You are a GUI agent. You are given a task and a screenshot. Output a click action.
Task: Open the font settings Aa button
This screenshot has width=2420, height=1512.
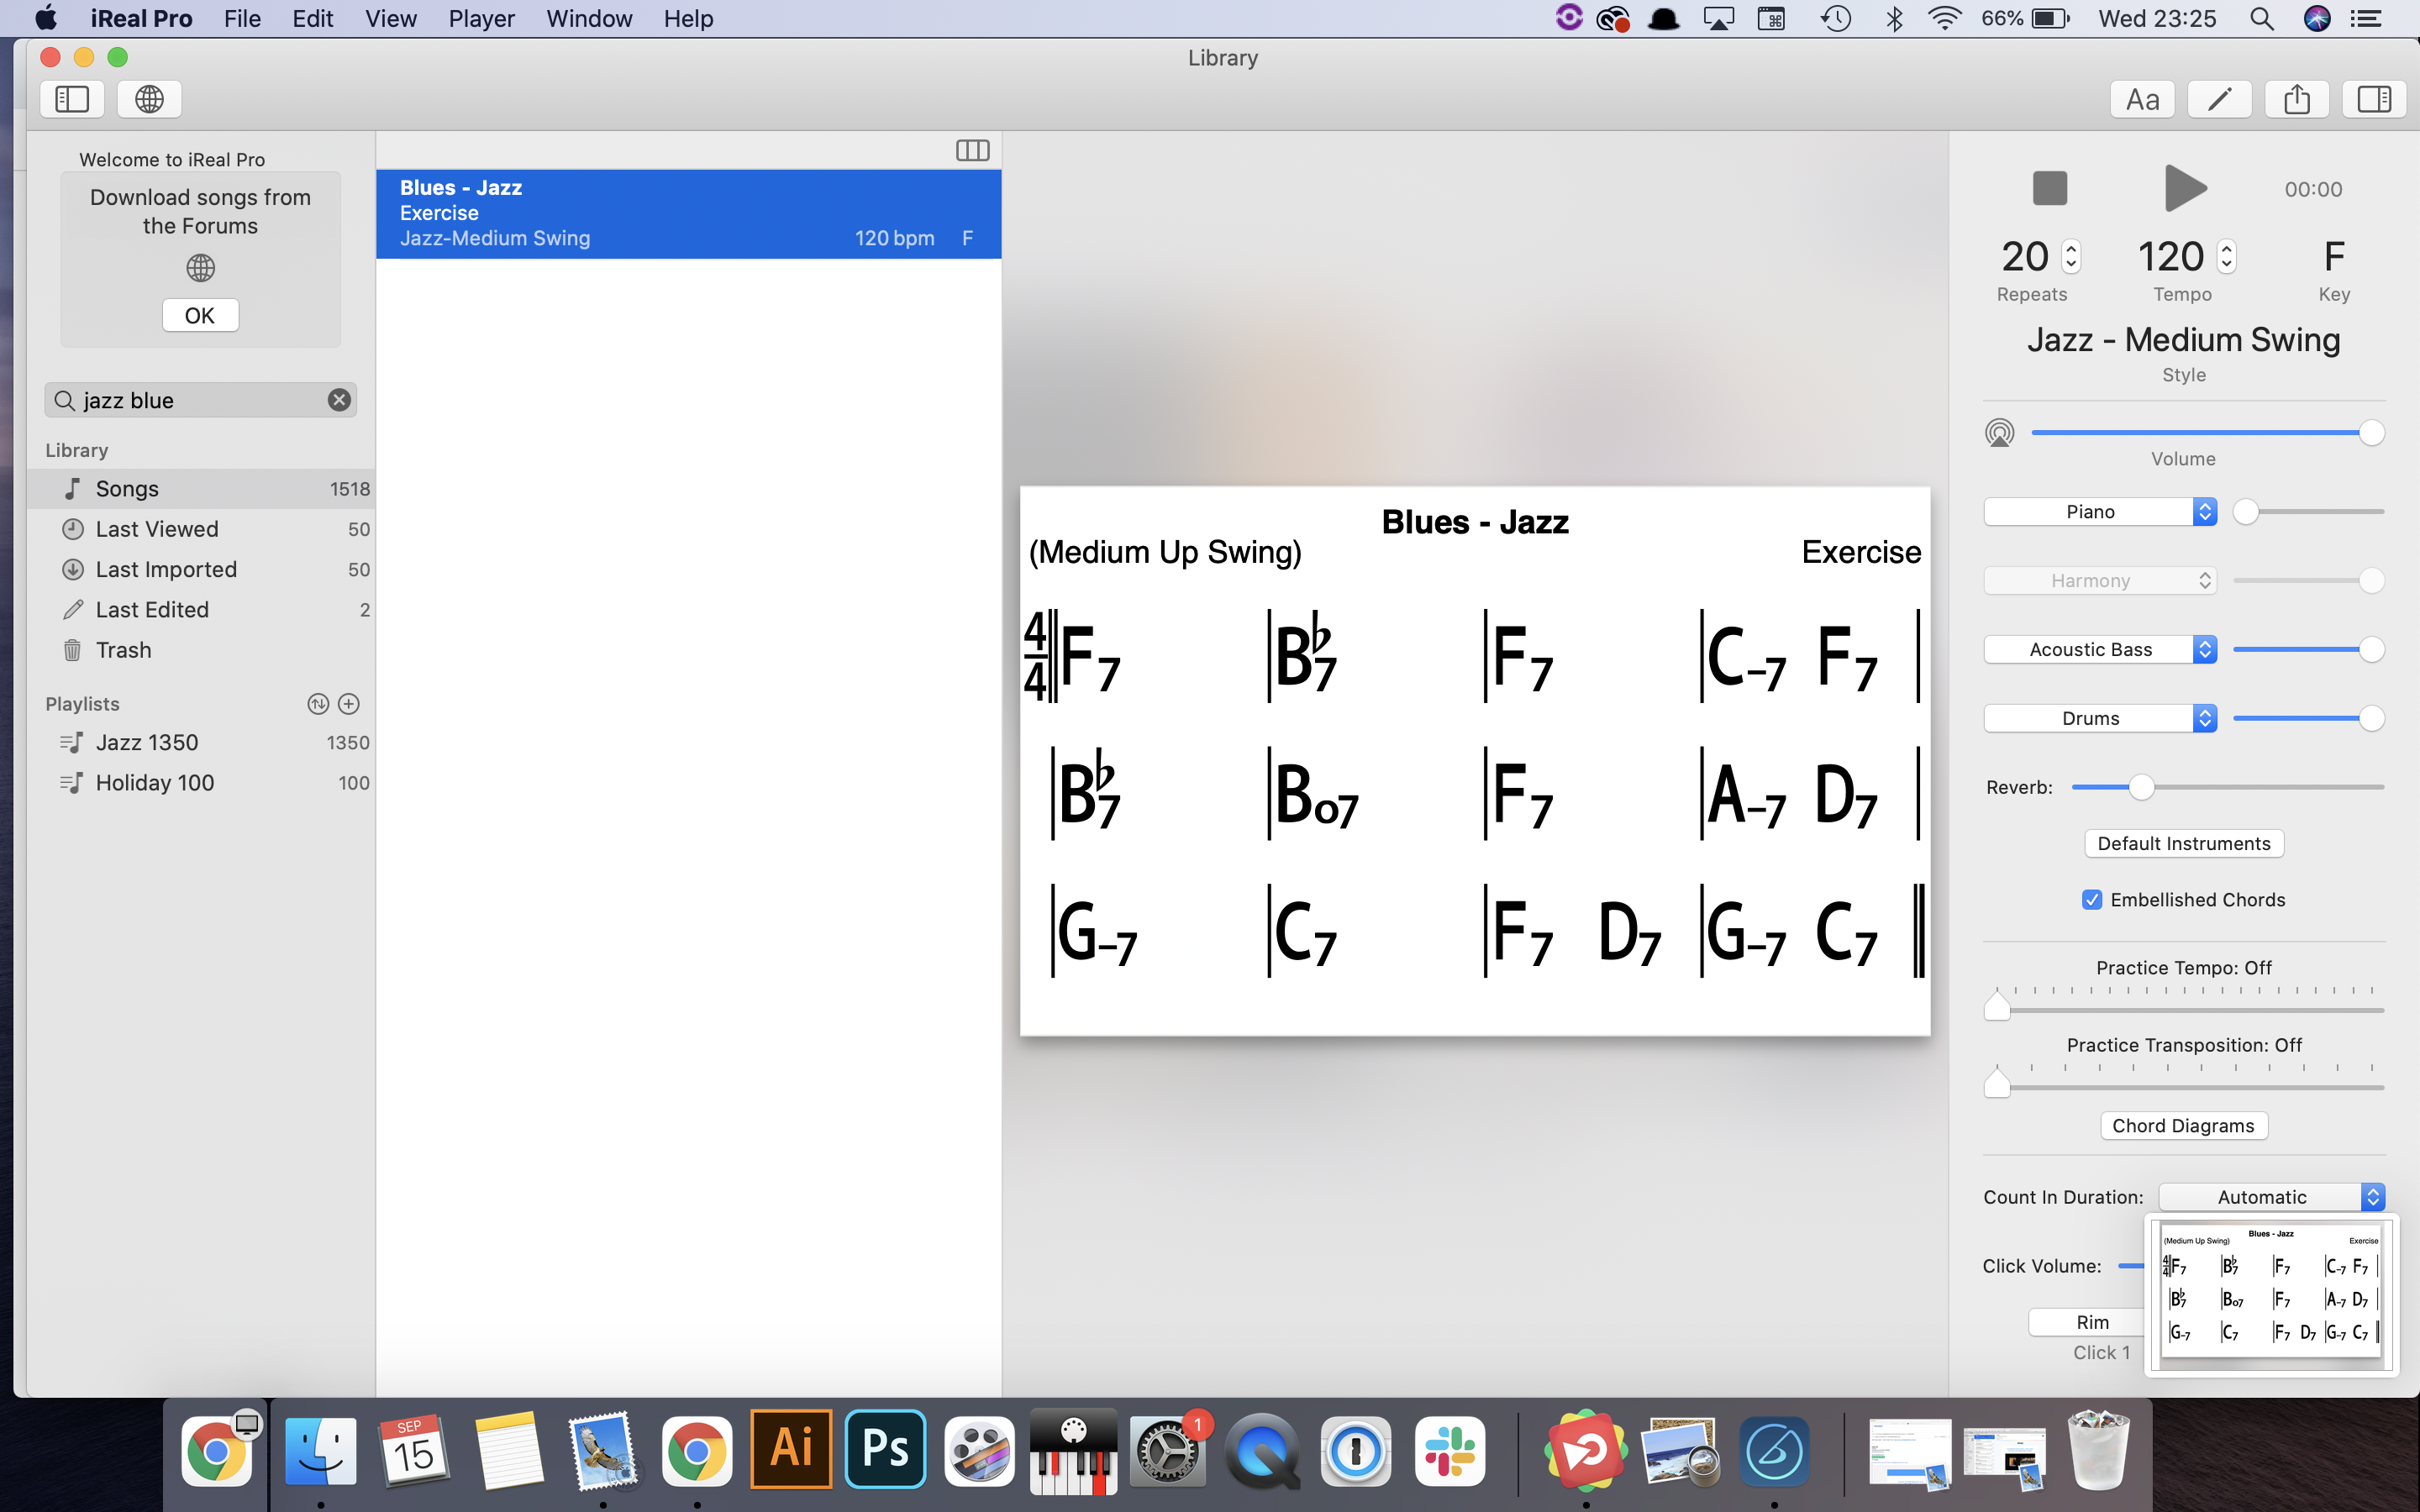click(x=2142, y=99)
